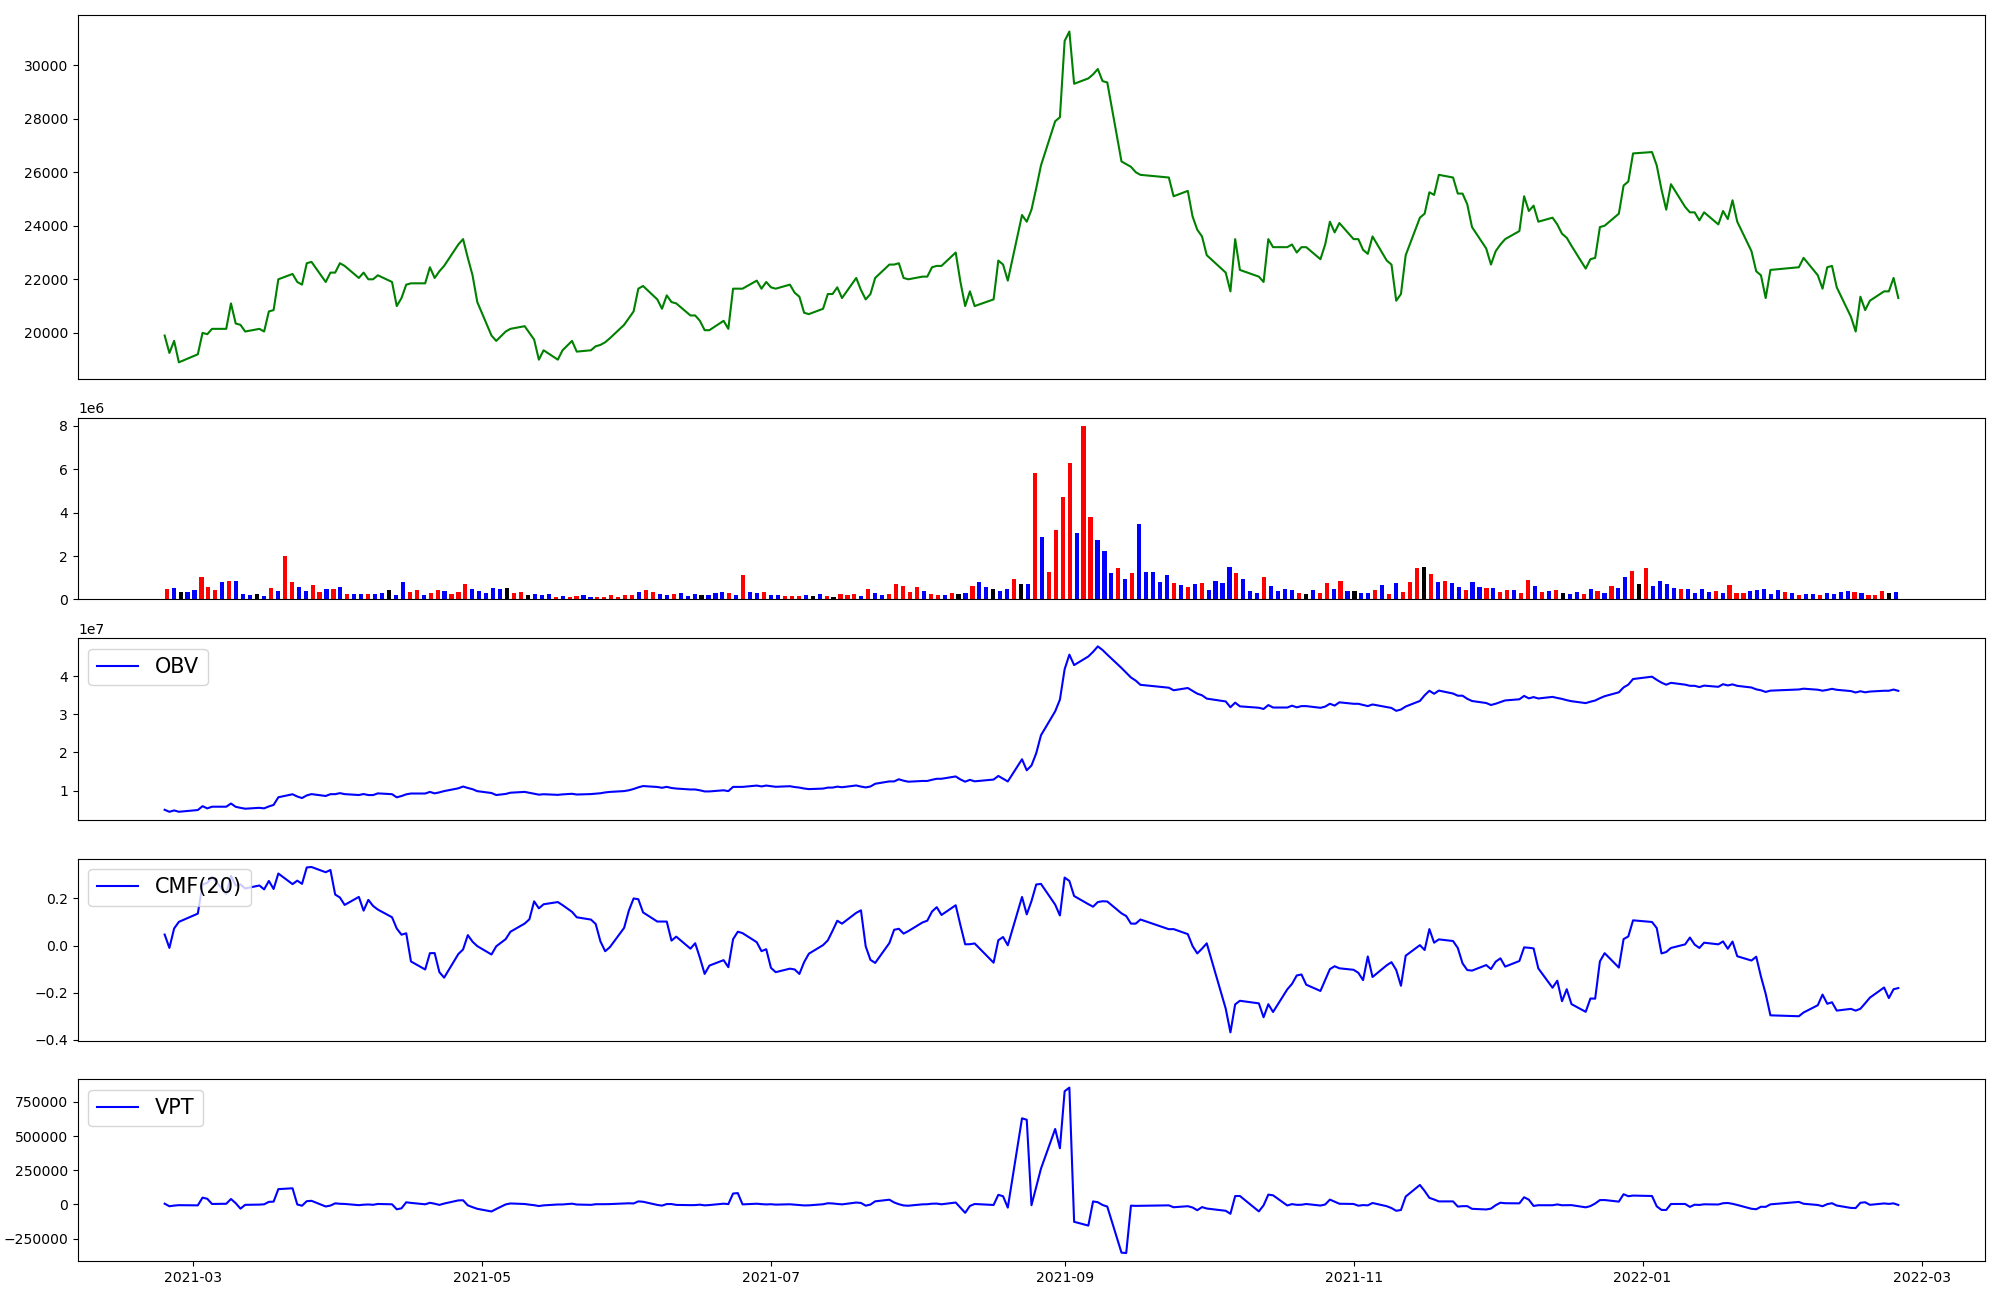Click the 2022-03 x-axis date label
Image resolution: width=2000 pixels, height=1300 pixels.
[1921, 1277]
